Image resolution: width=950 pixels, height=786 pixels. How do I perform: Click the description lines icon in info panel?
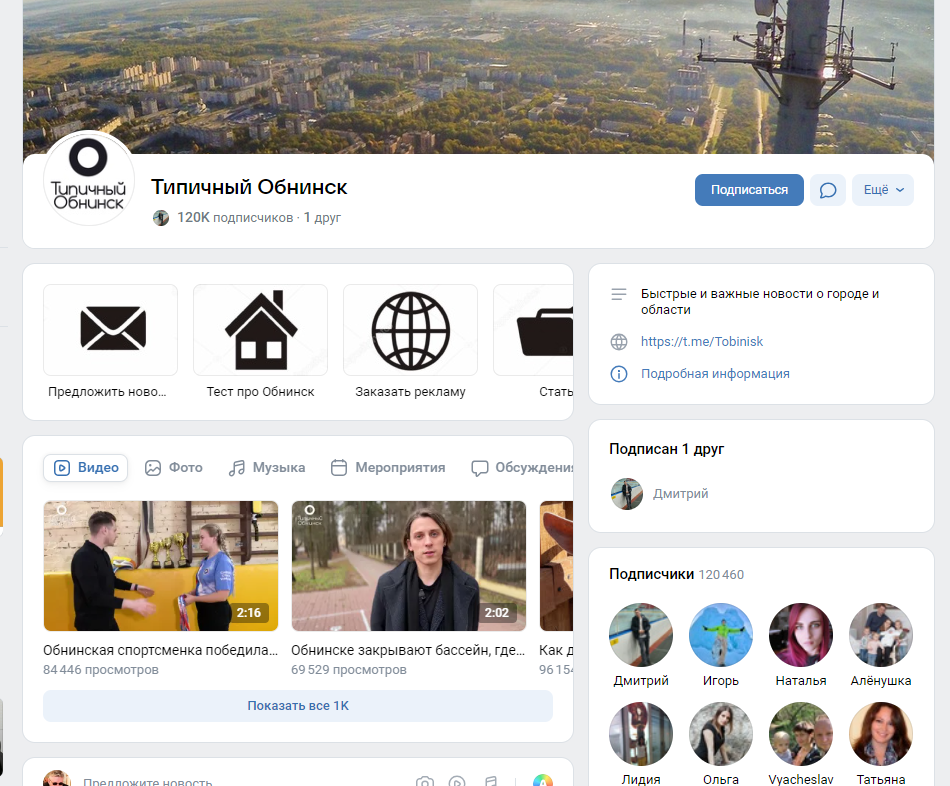tap(619, 295)
